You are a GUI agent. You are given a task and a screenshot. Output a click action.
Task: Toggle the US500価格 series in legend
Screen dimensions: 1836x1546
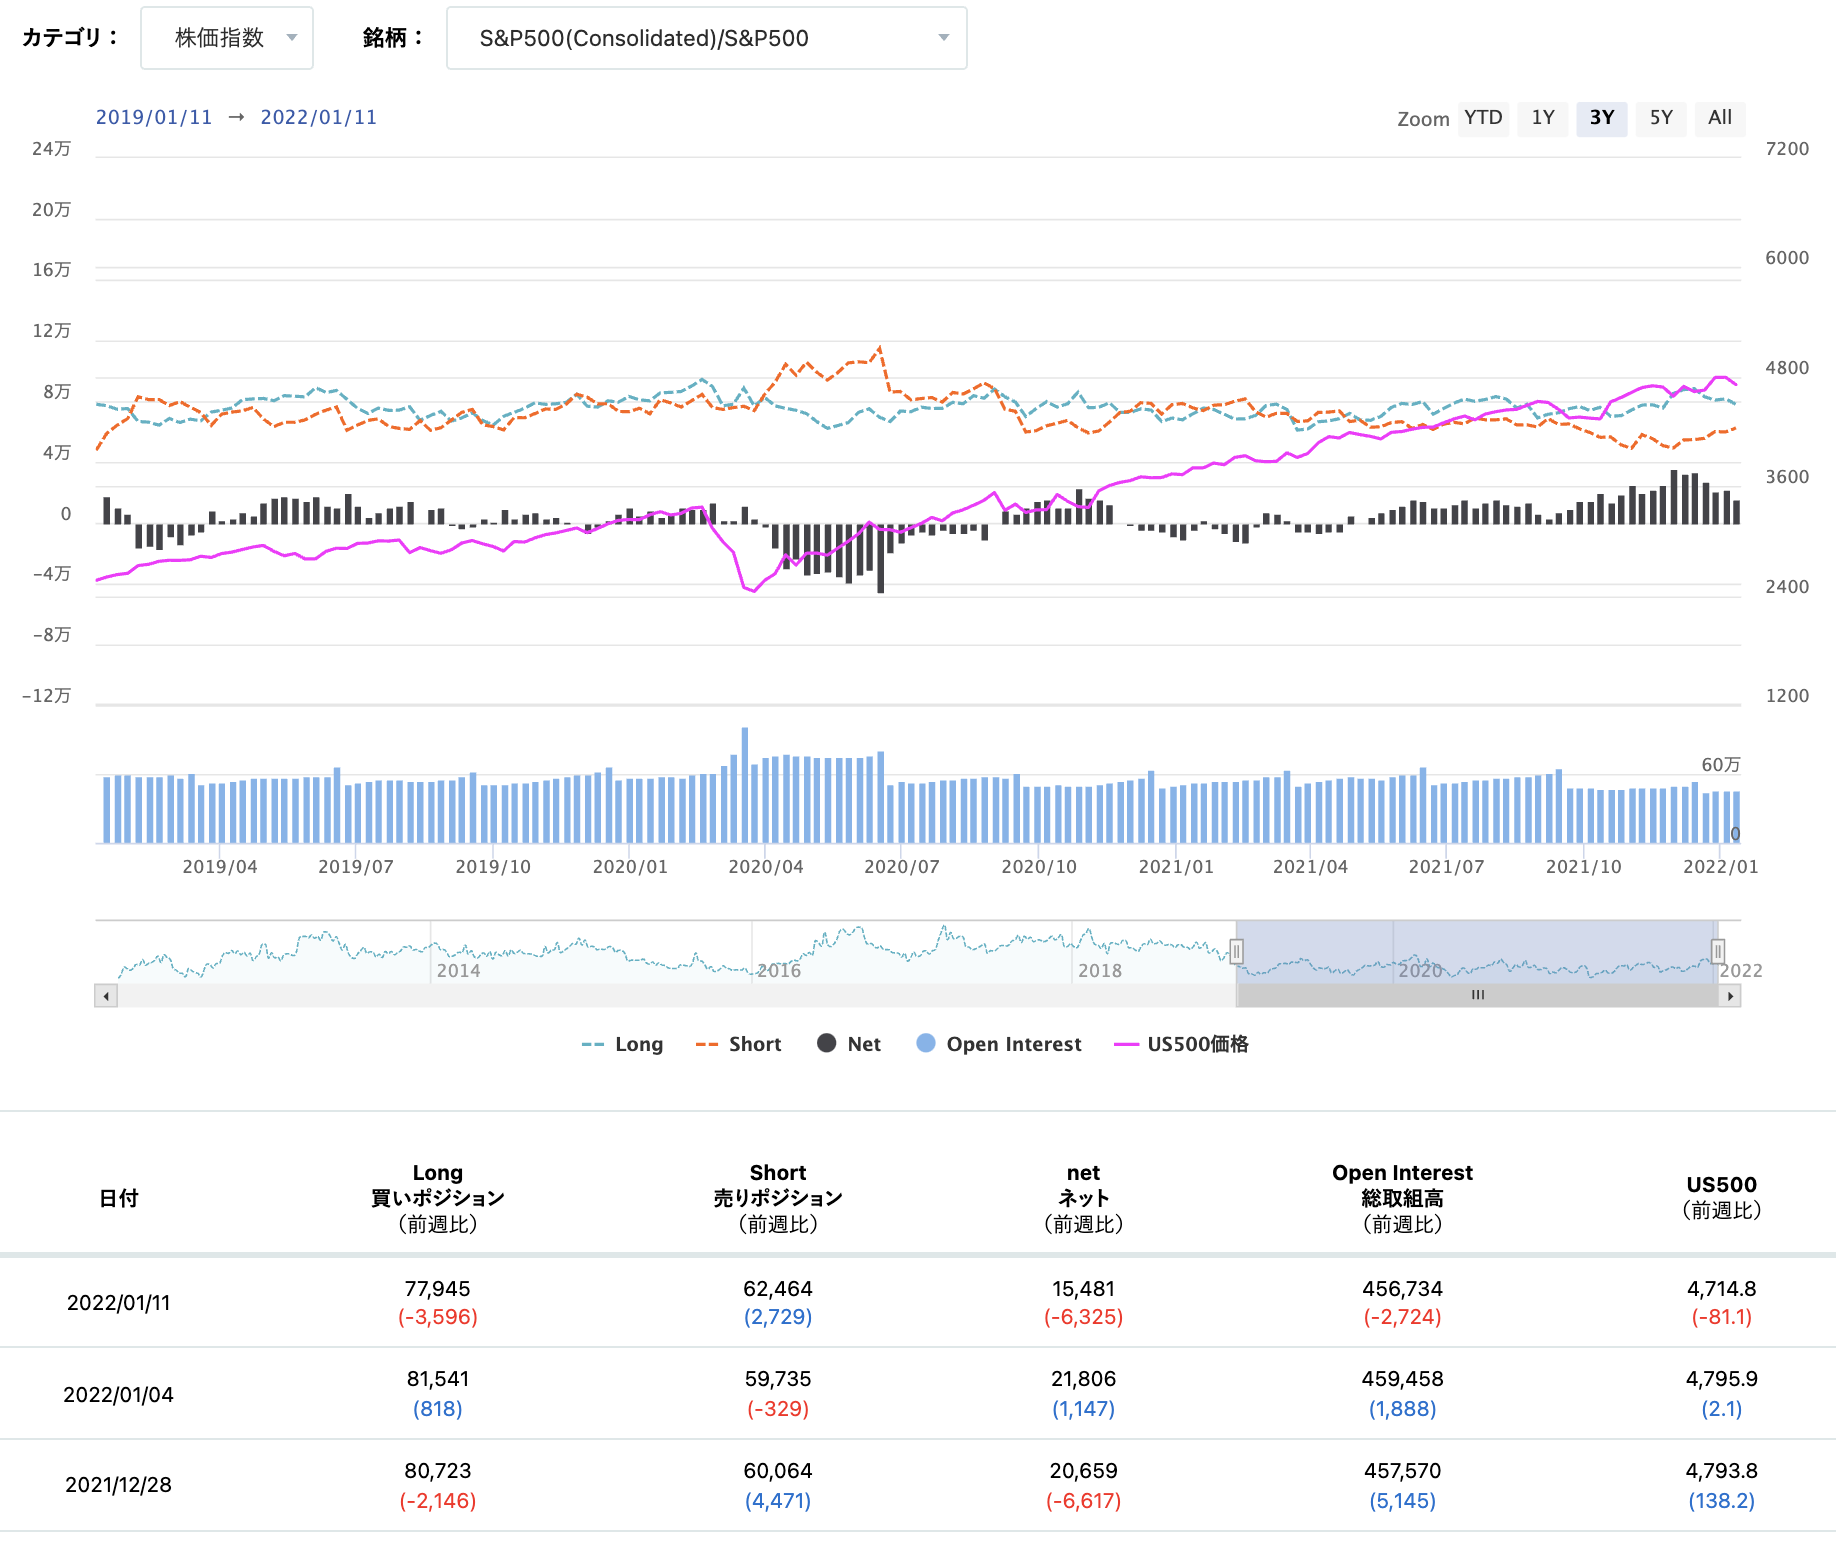click(1181, 1044)
